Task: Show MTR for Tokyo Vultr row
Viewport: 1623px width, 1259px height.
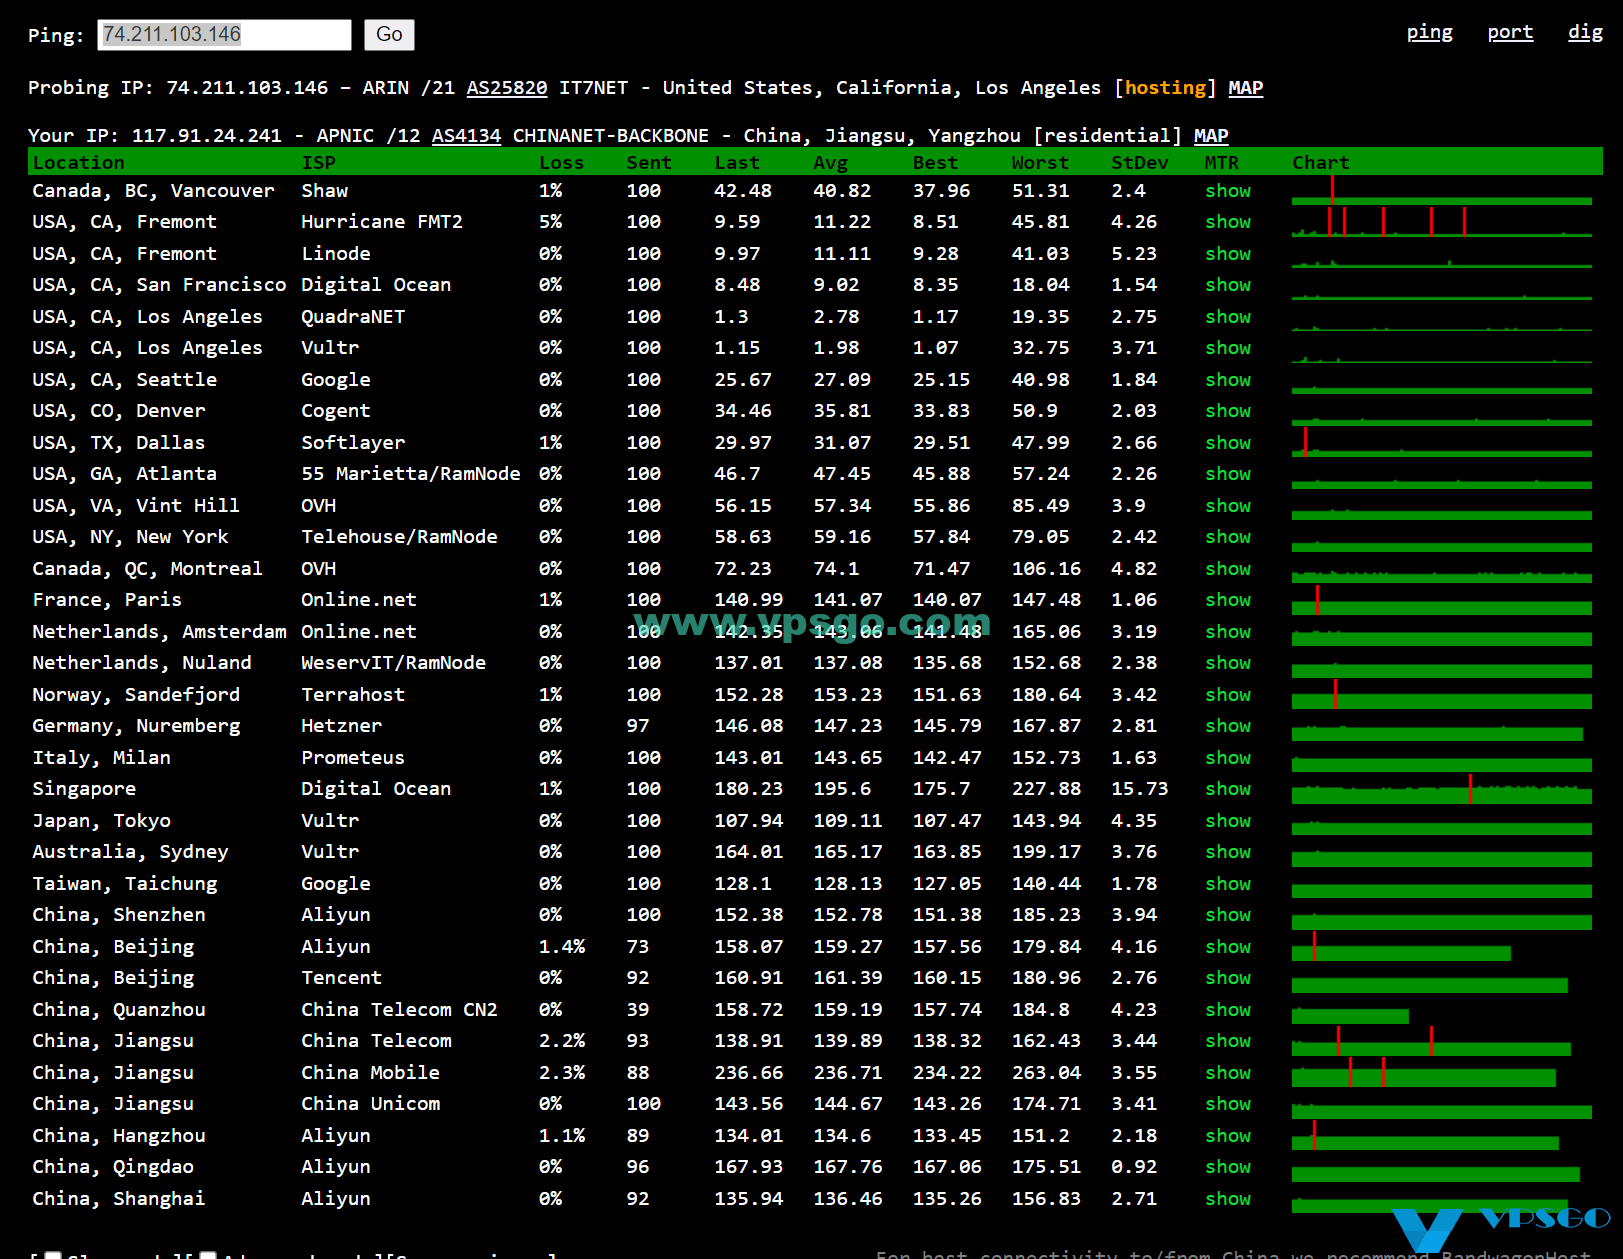Action: pyautogui.click(x=1228, y=821)
